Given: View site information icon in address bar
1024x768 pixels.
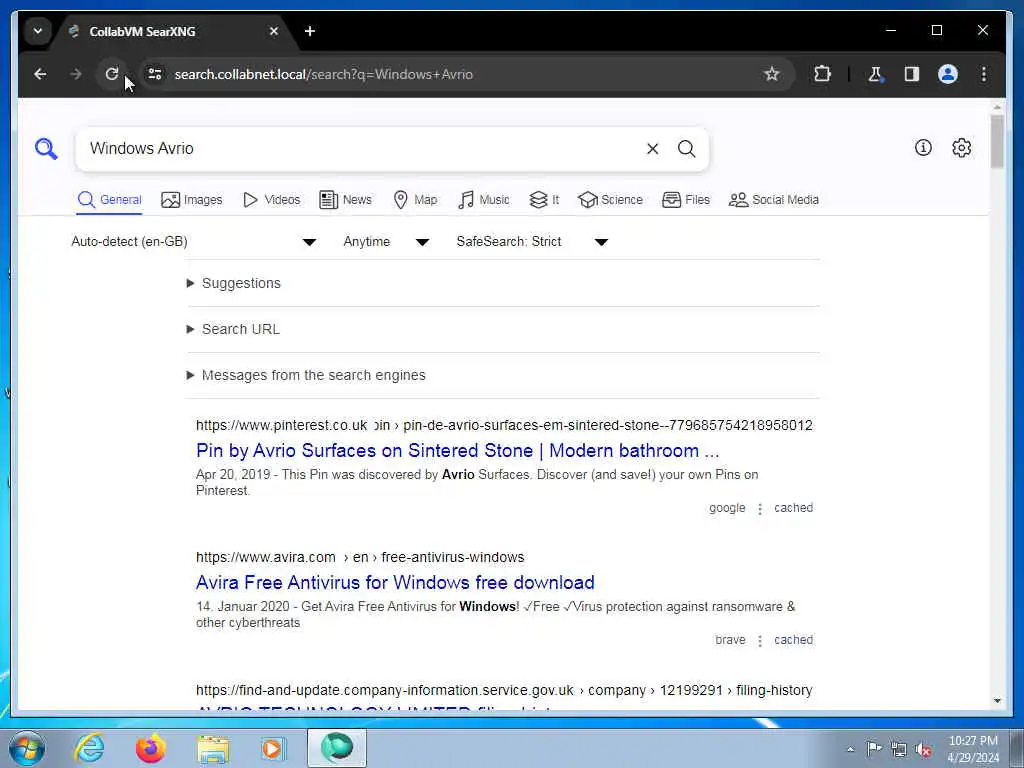Looking at the screenshot, I should coord(155,74).
